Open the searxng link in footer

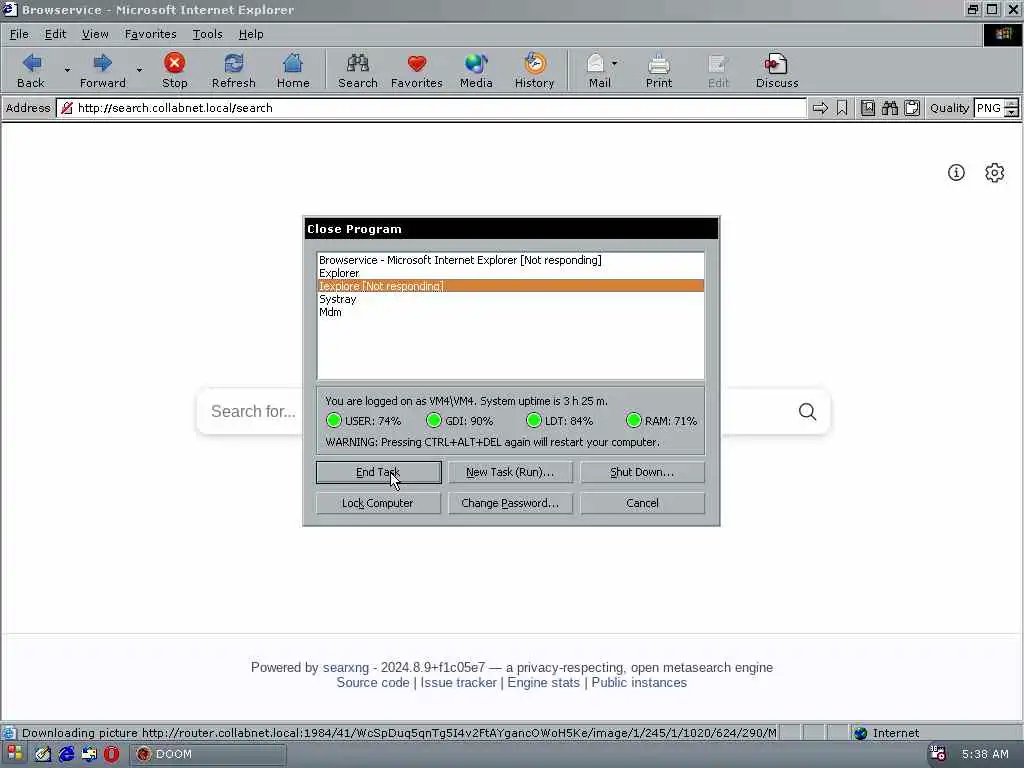pyautogui.click(x=345, y=667)
